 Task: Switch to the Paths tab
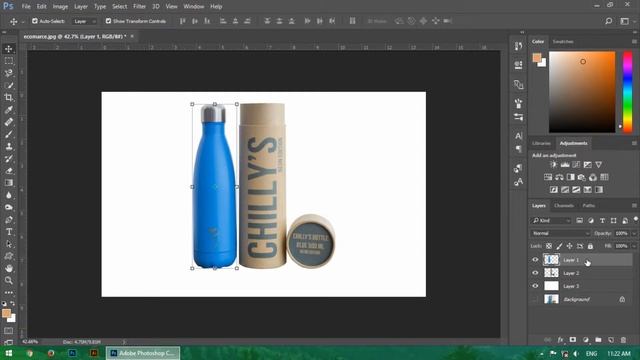point(589,206)
